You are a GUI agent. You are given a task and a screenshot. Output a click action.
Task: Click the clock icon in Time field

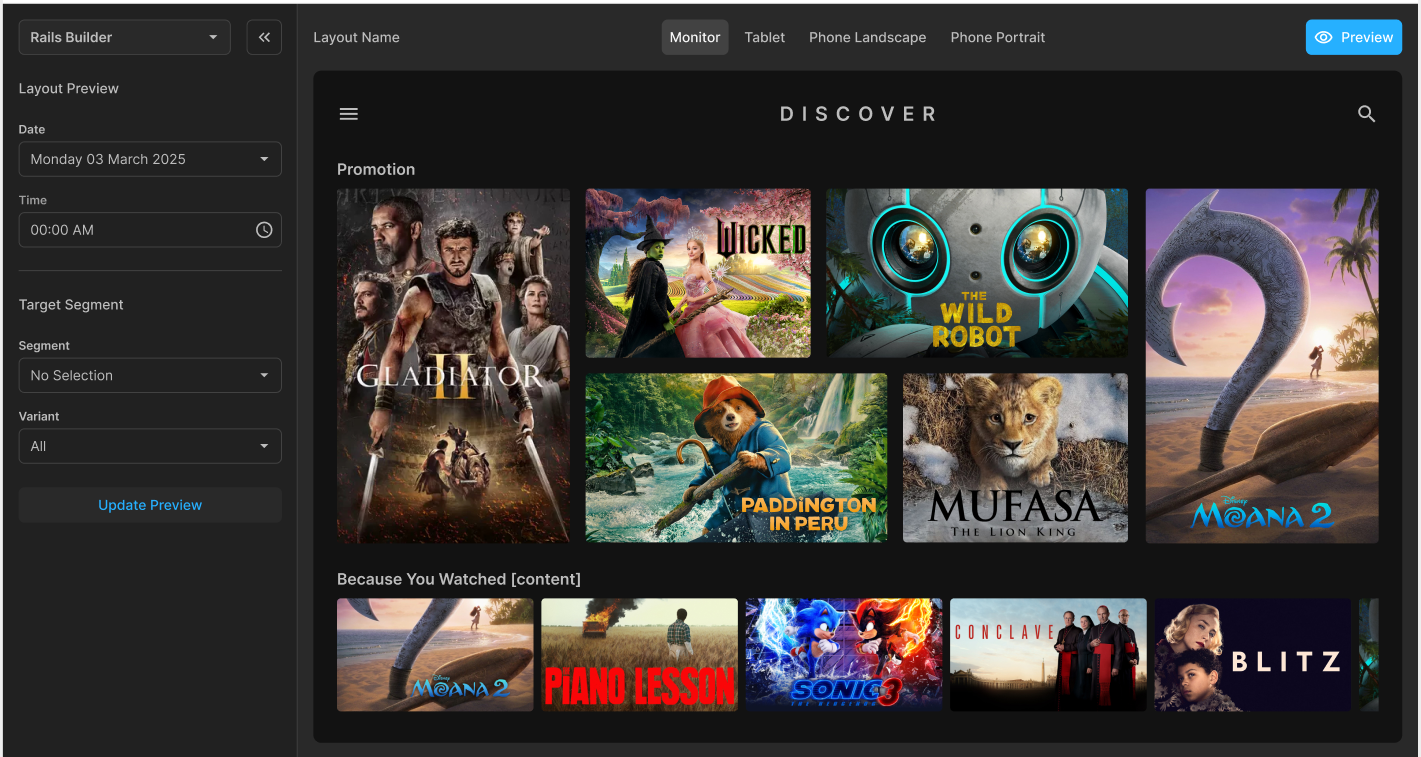(x=264, y=230)
